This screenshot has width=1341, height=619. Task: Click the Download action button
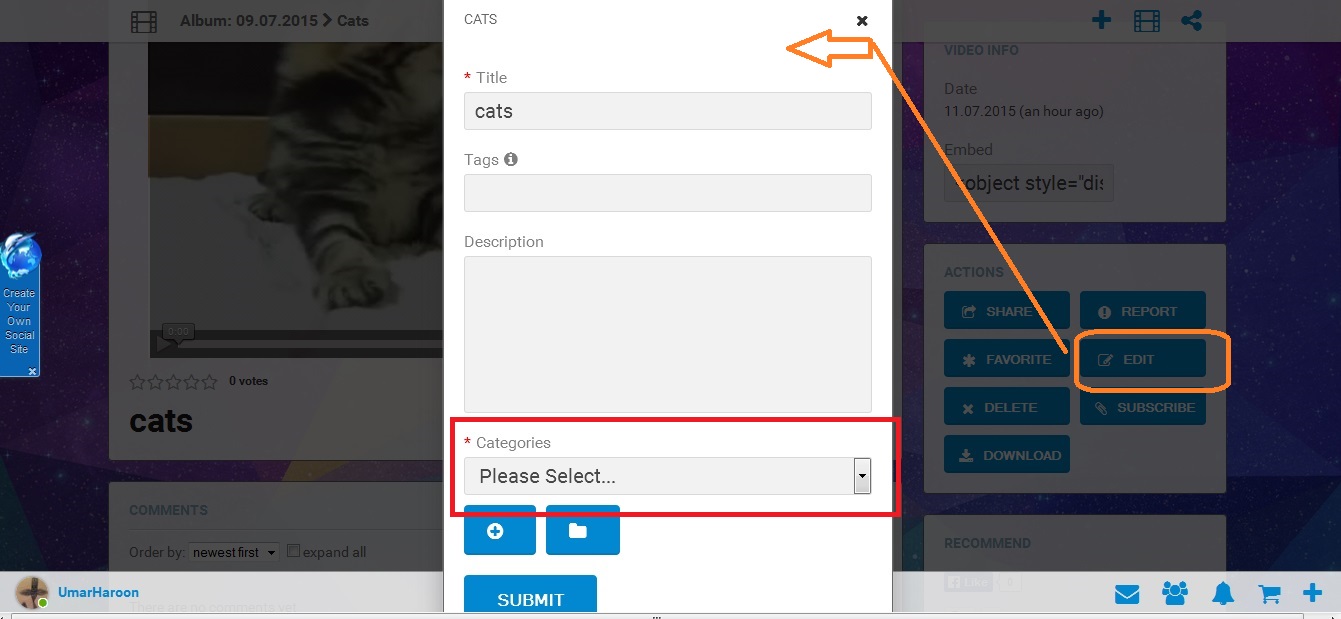point(1006,455)
